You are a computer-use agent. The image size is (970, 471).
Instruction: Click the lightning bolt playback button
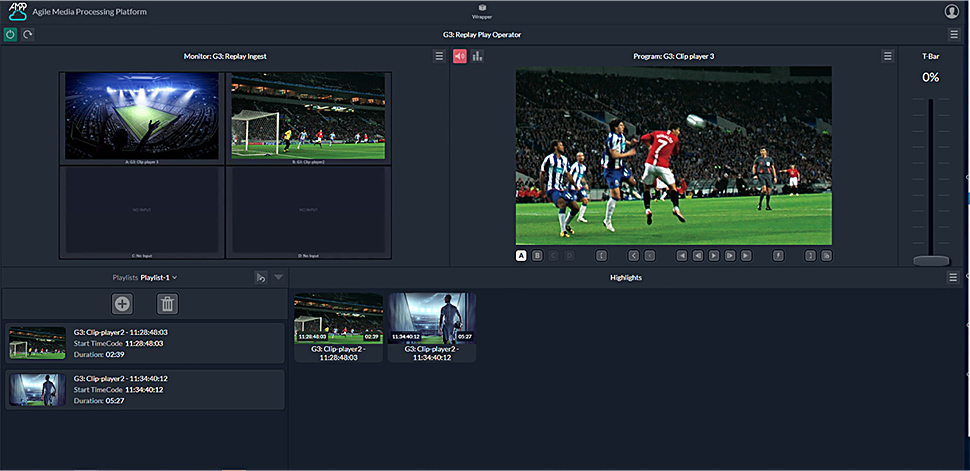pos(778,255)
